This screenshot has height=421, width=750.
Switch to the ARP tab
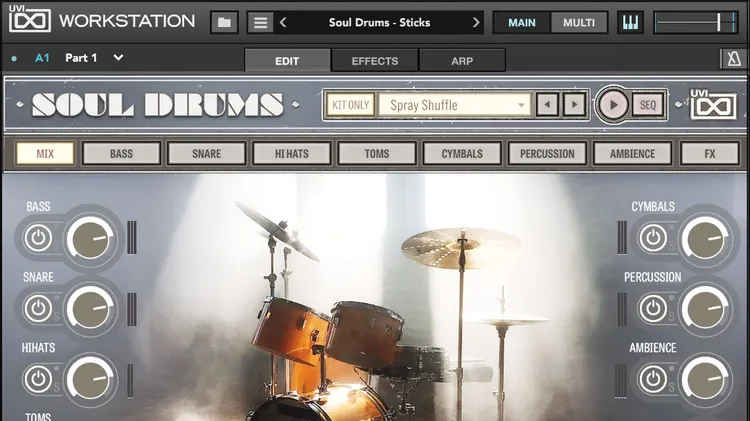(462, 61)
